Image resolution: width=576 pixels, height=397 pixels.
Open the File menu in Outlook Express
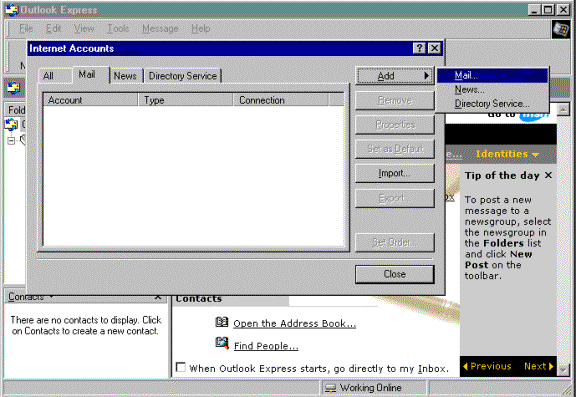tap(26, 29)
